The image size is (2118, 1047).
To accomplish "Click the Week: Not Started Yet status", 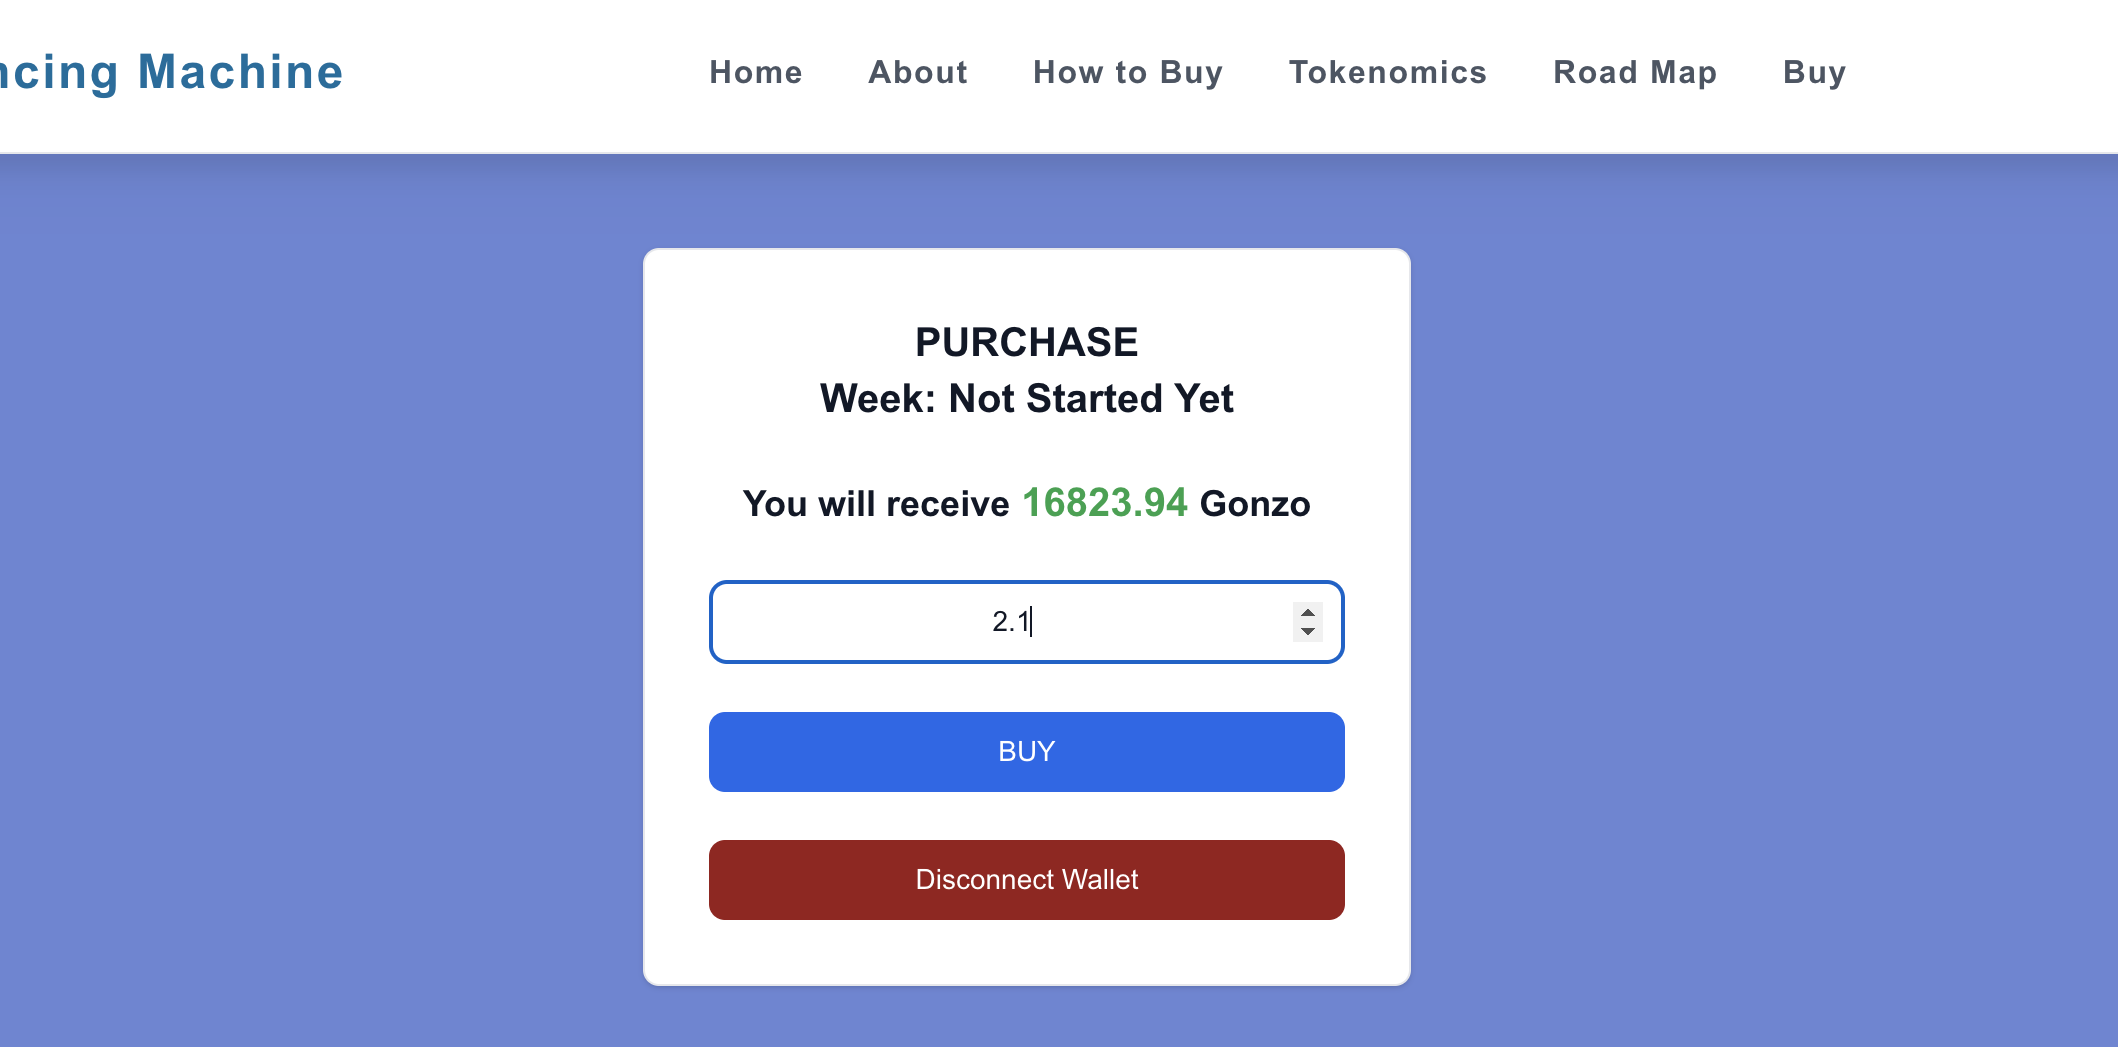I will [x=1027, y=398].
